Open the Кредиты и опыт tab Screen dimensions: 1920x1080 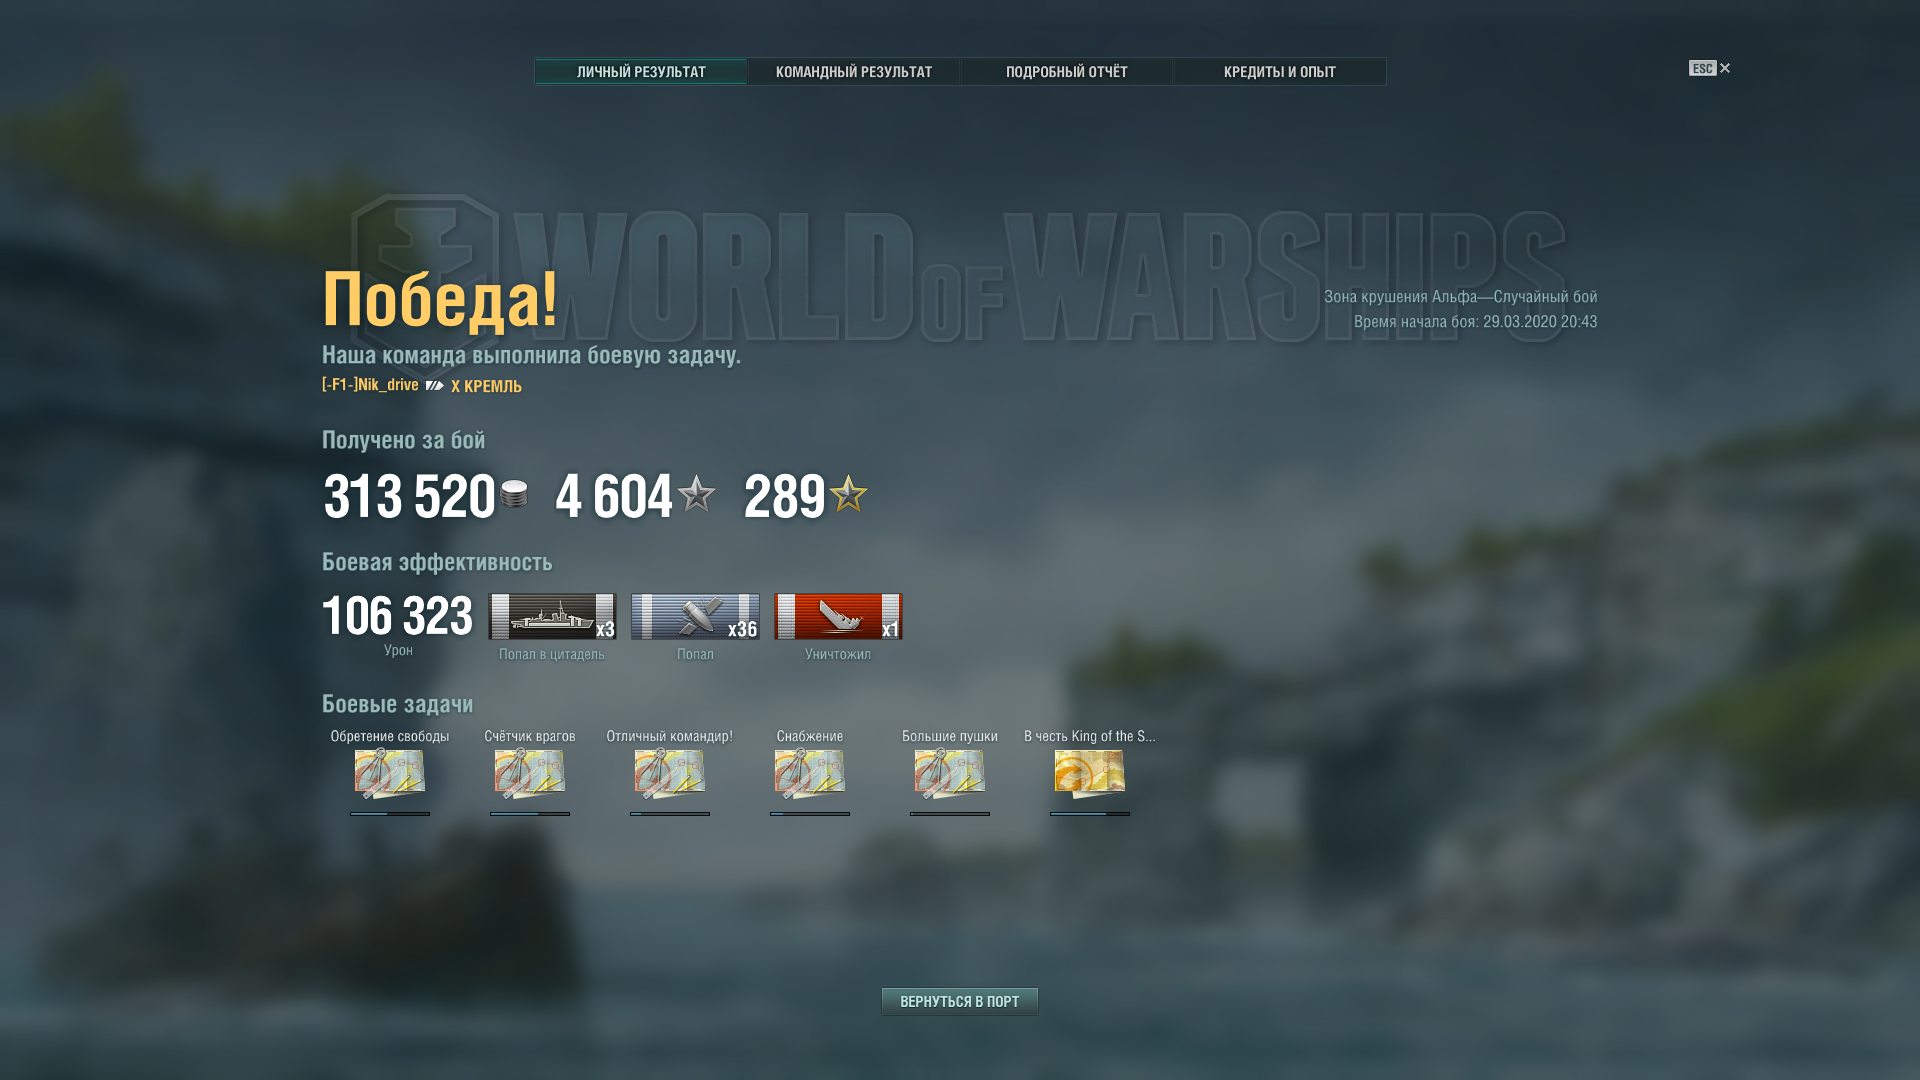1280,72
